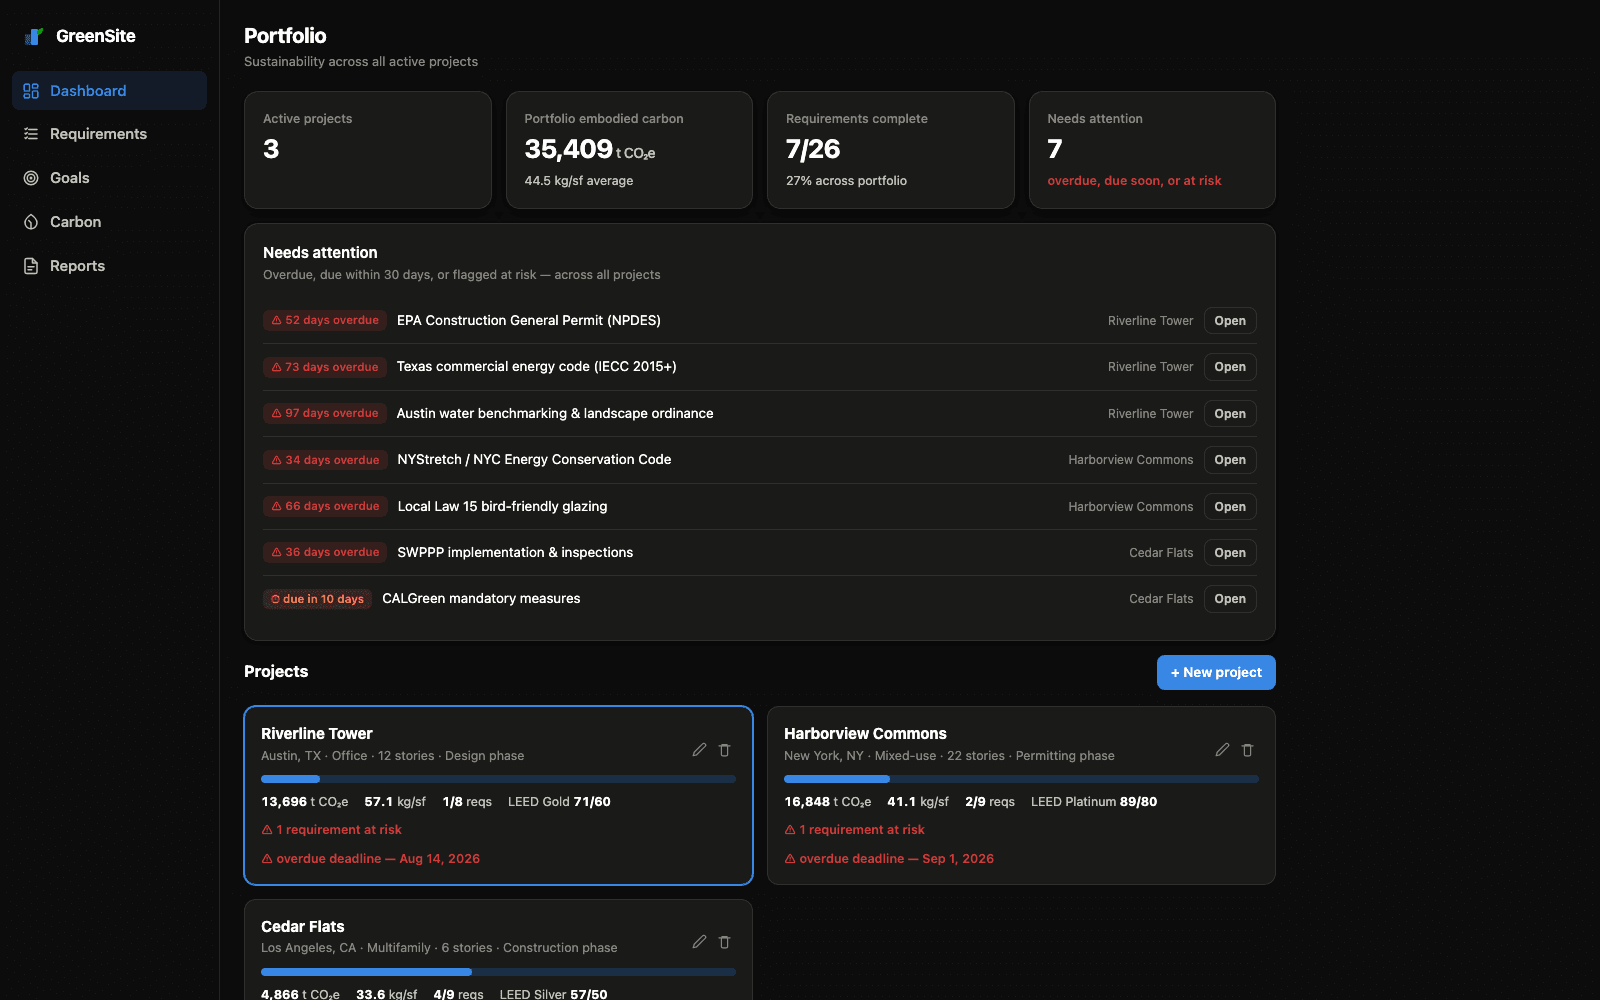Click the Cedar Flats progress bar
The width and height of the screenshot is (1600, 1000).
pyautogui.click(x=498, y=972)
